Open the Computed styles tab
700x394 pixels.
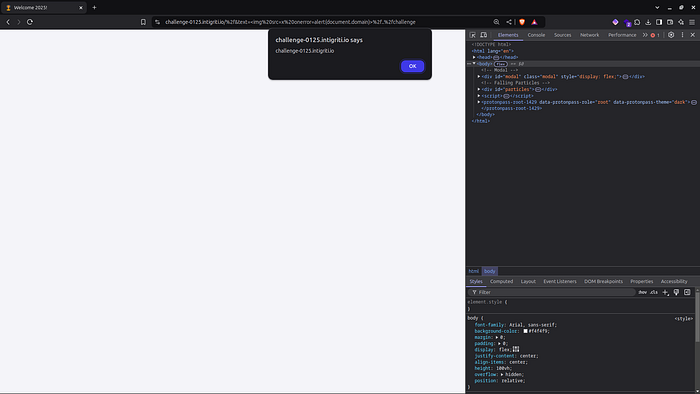(x=501, y=282)
